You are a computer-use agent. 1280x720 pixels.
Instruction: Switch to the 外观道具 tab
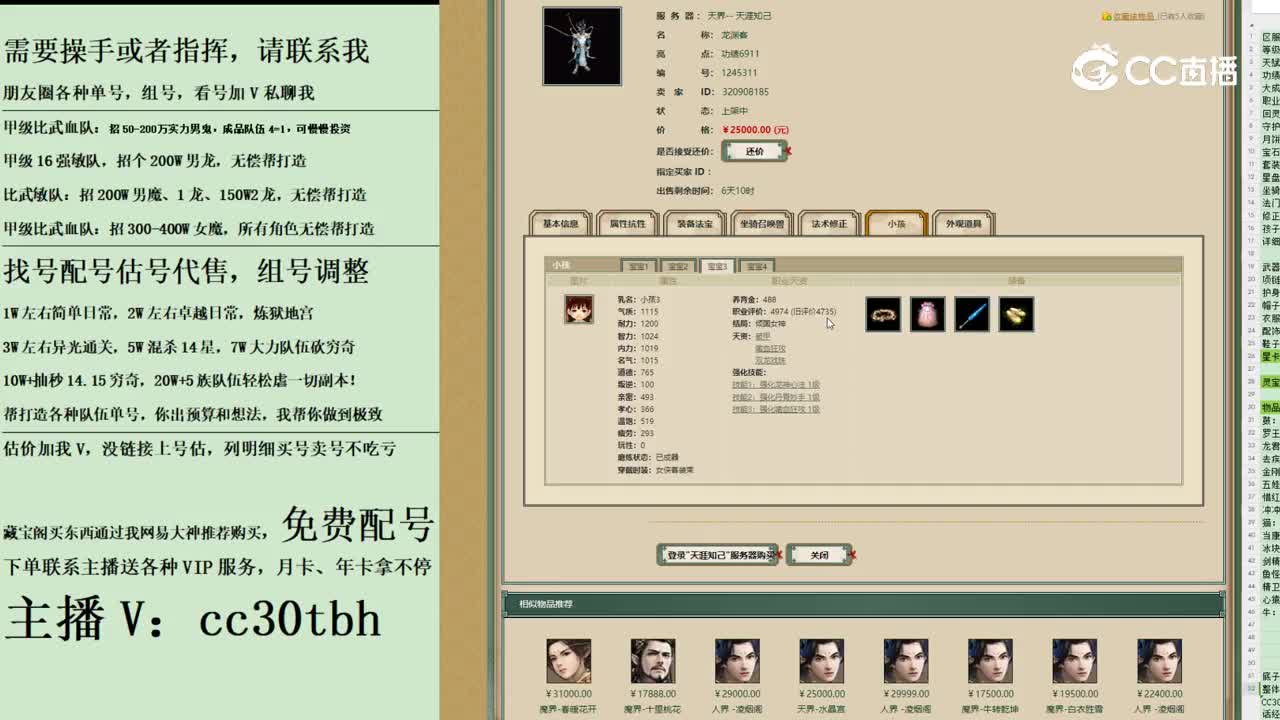click(964, 224)
